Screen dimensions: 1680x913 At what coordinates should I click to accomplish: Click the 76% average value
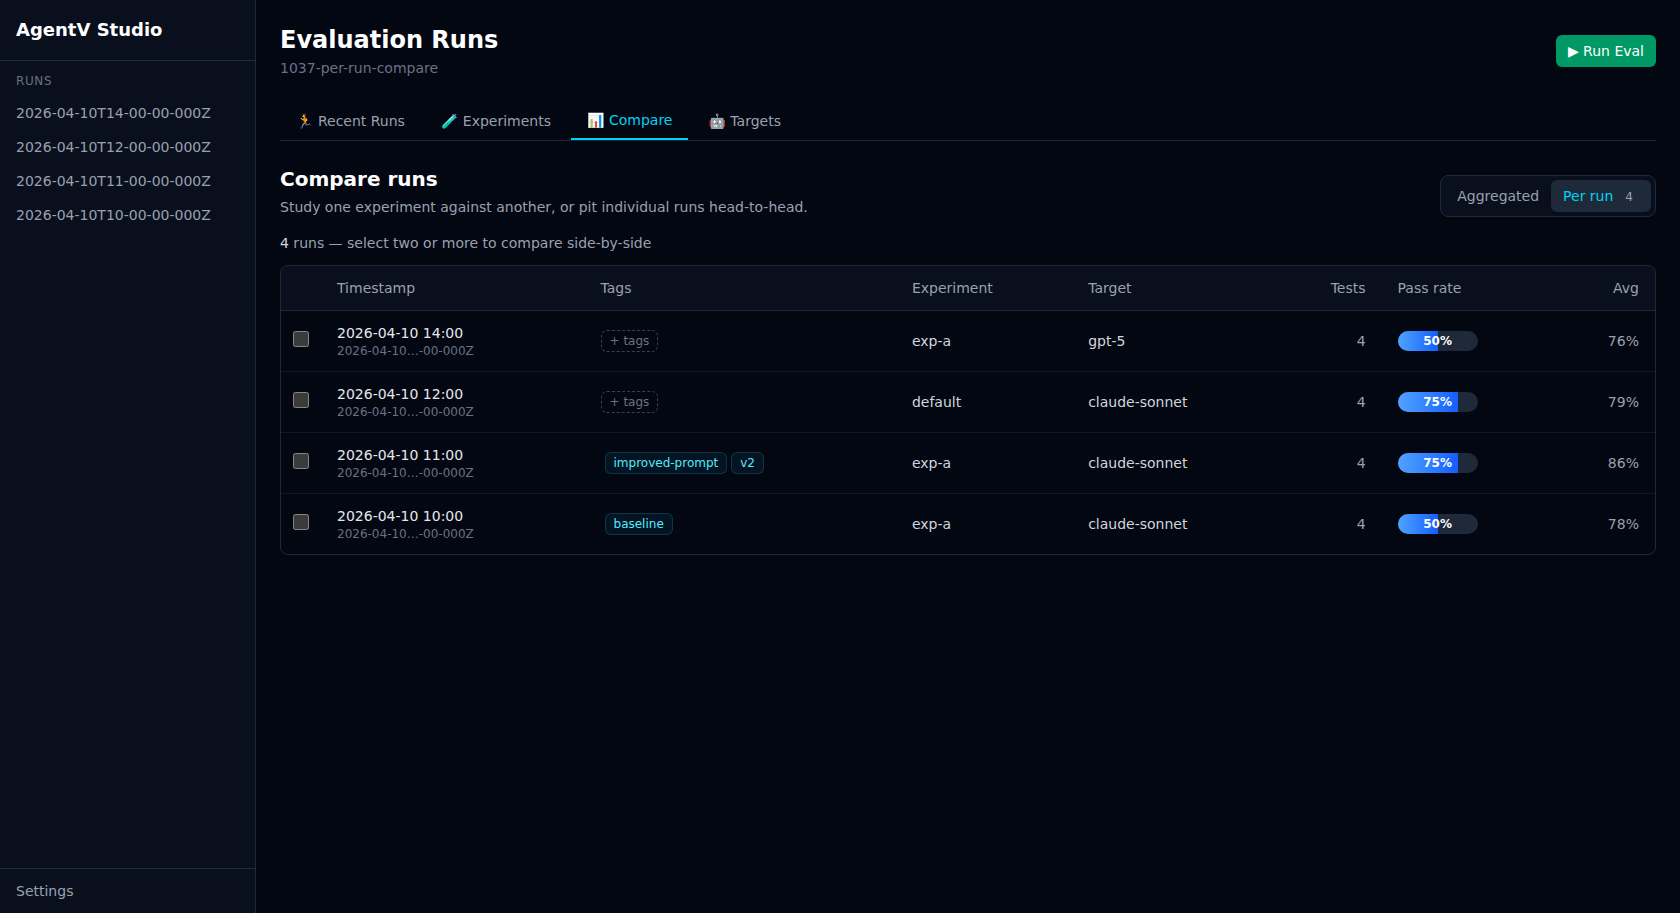pyautogui.click(x=1623, y=341)
